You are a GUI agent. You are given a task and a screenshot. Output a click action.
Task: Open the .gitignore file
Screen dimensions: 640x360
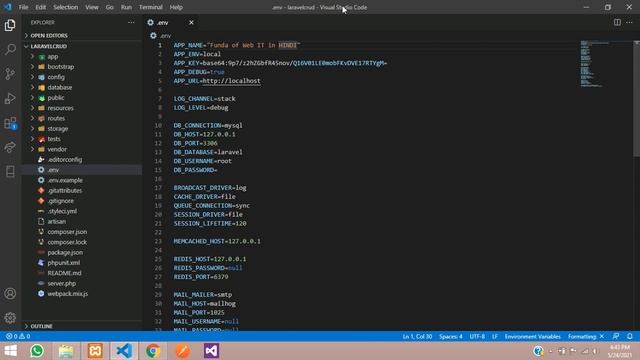(82, 201)
